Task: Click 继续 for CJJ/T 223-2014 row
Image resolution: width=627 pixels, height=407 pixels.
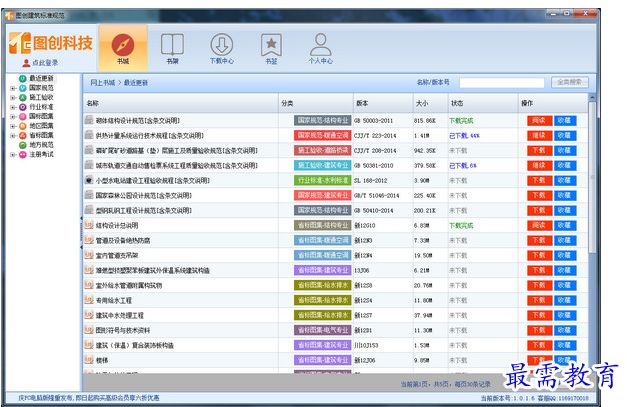Action: 539,136
